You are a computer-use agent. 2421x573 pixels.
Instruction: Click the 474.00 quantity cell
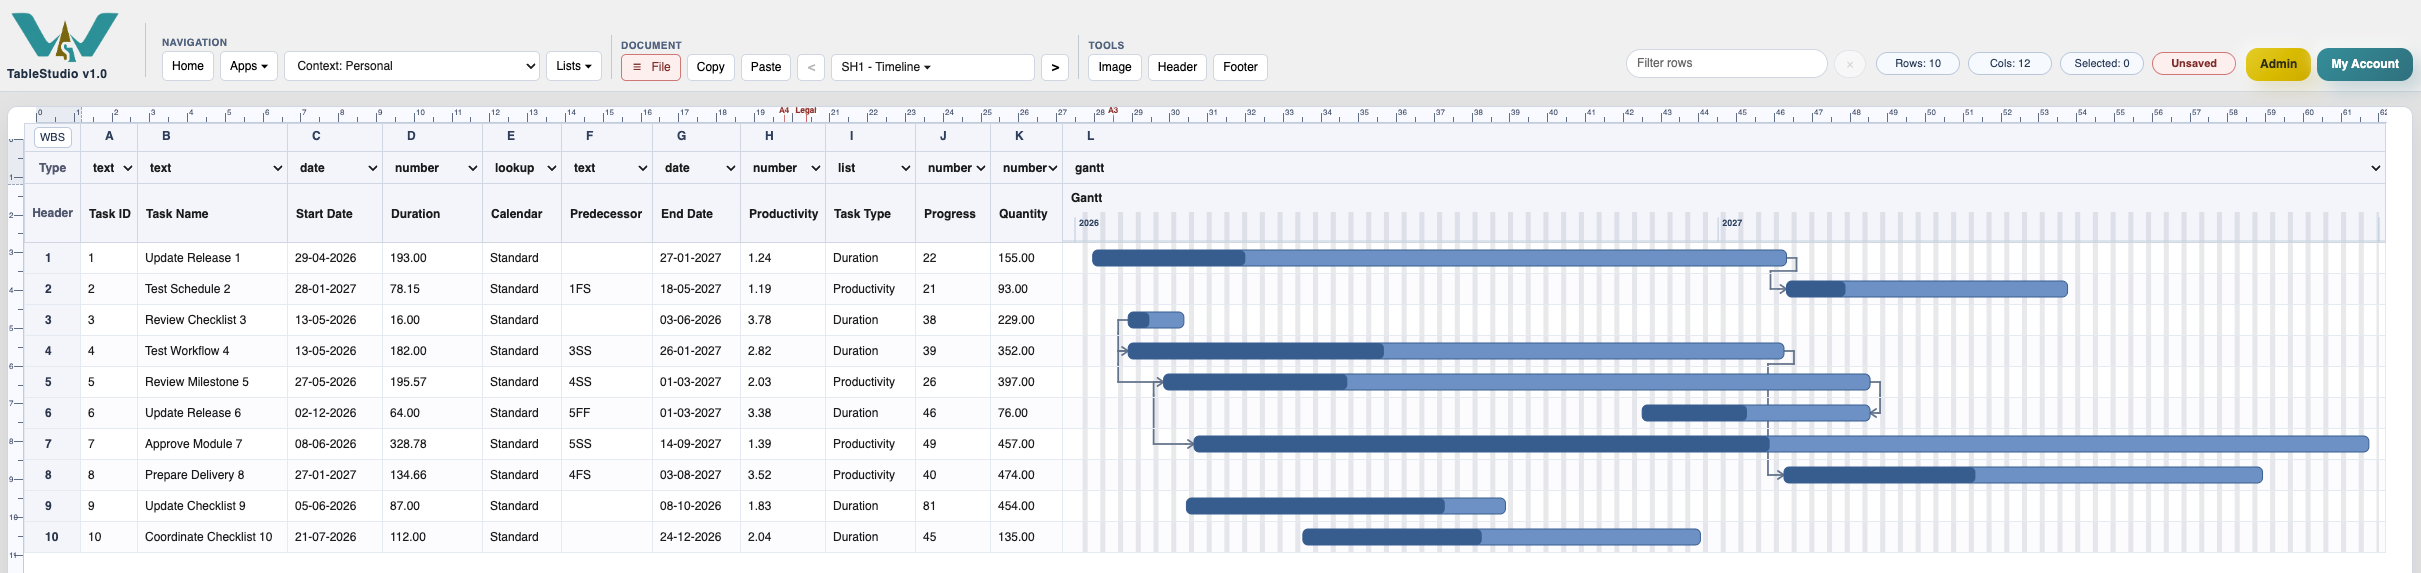(x=1026, y=475)
